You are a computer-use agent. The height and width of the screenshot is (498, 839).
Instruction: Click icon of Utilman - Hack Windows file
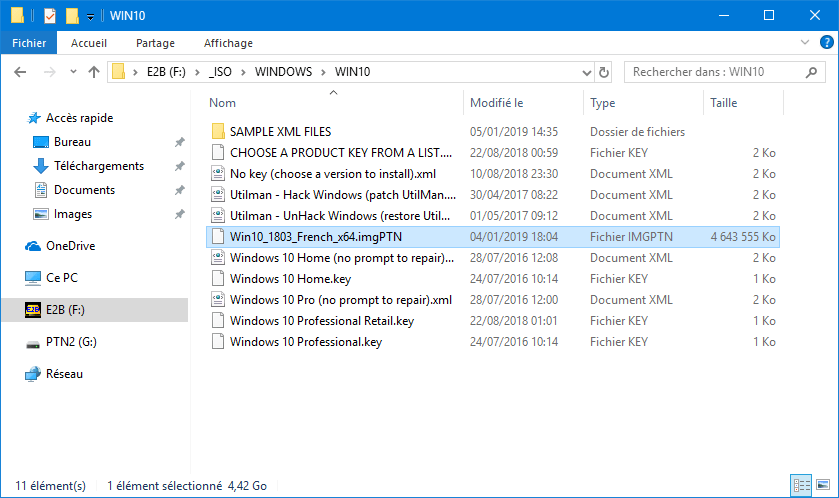218,195
